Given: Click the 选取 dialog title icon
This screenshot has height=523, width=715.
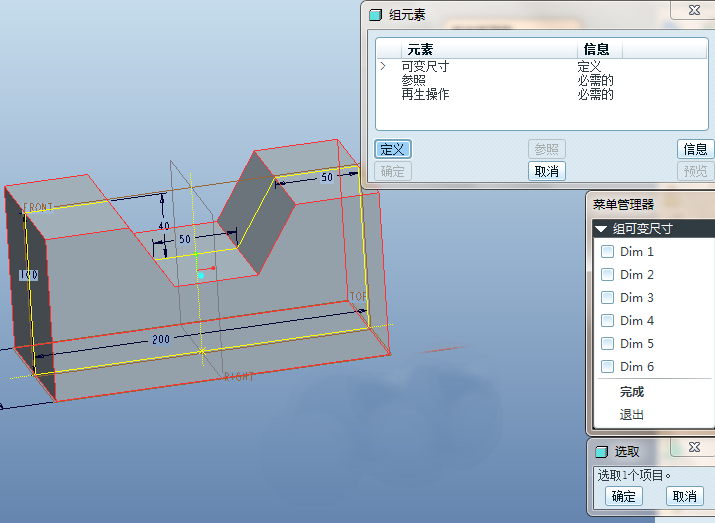Looking at the screenshot, I should click(x=601, y=451).
